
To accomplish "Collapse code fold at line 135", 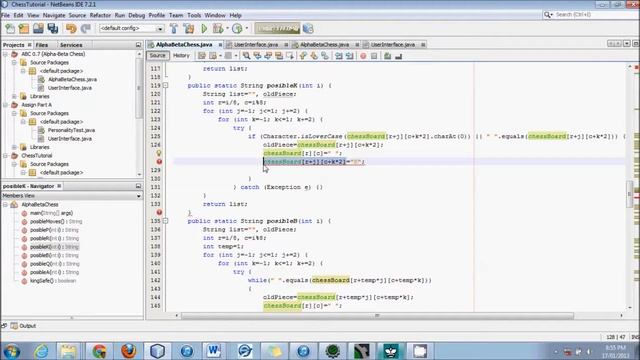I will (x=165, y=221).
